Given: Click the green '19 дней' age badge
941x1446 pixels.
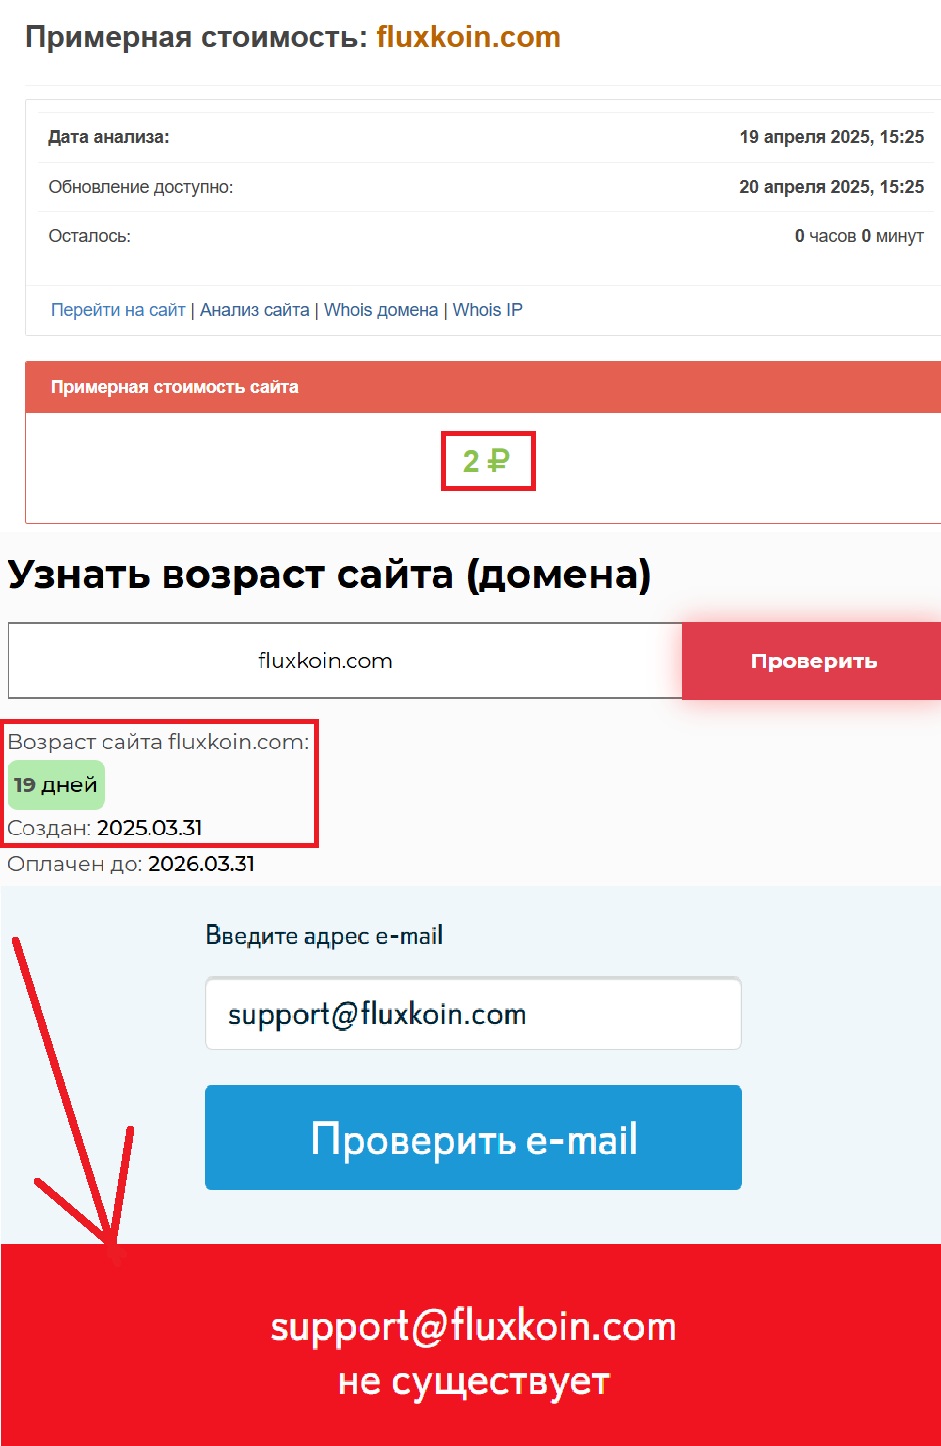Looking at the screenshot, I should (56, 785).
